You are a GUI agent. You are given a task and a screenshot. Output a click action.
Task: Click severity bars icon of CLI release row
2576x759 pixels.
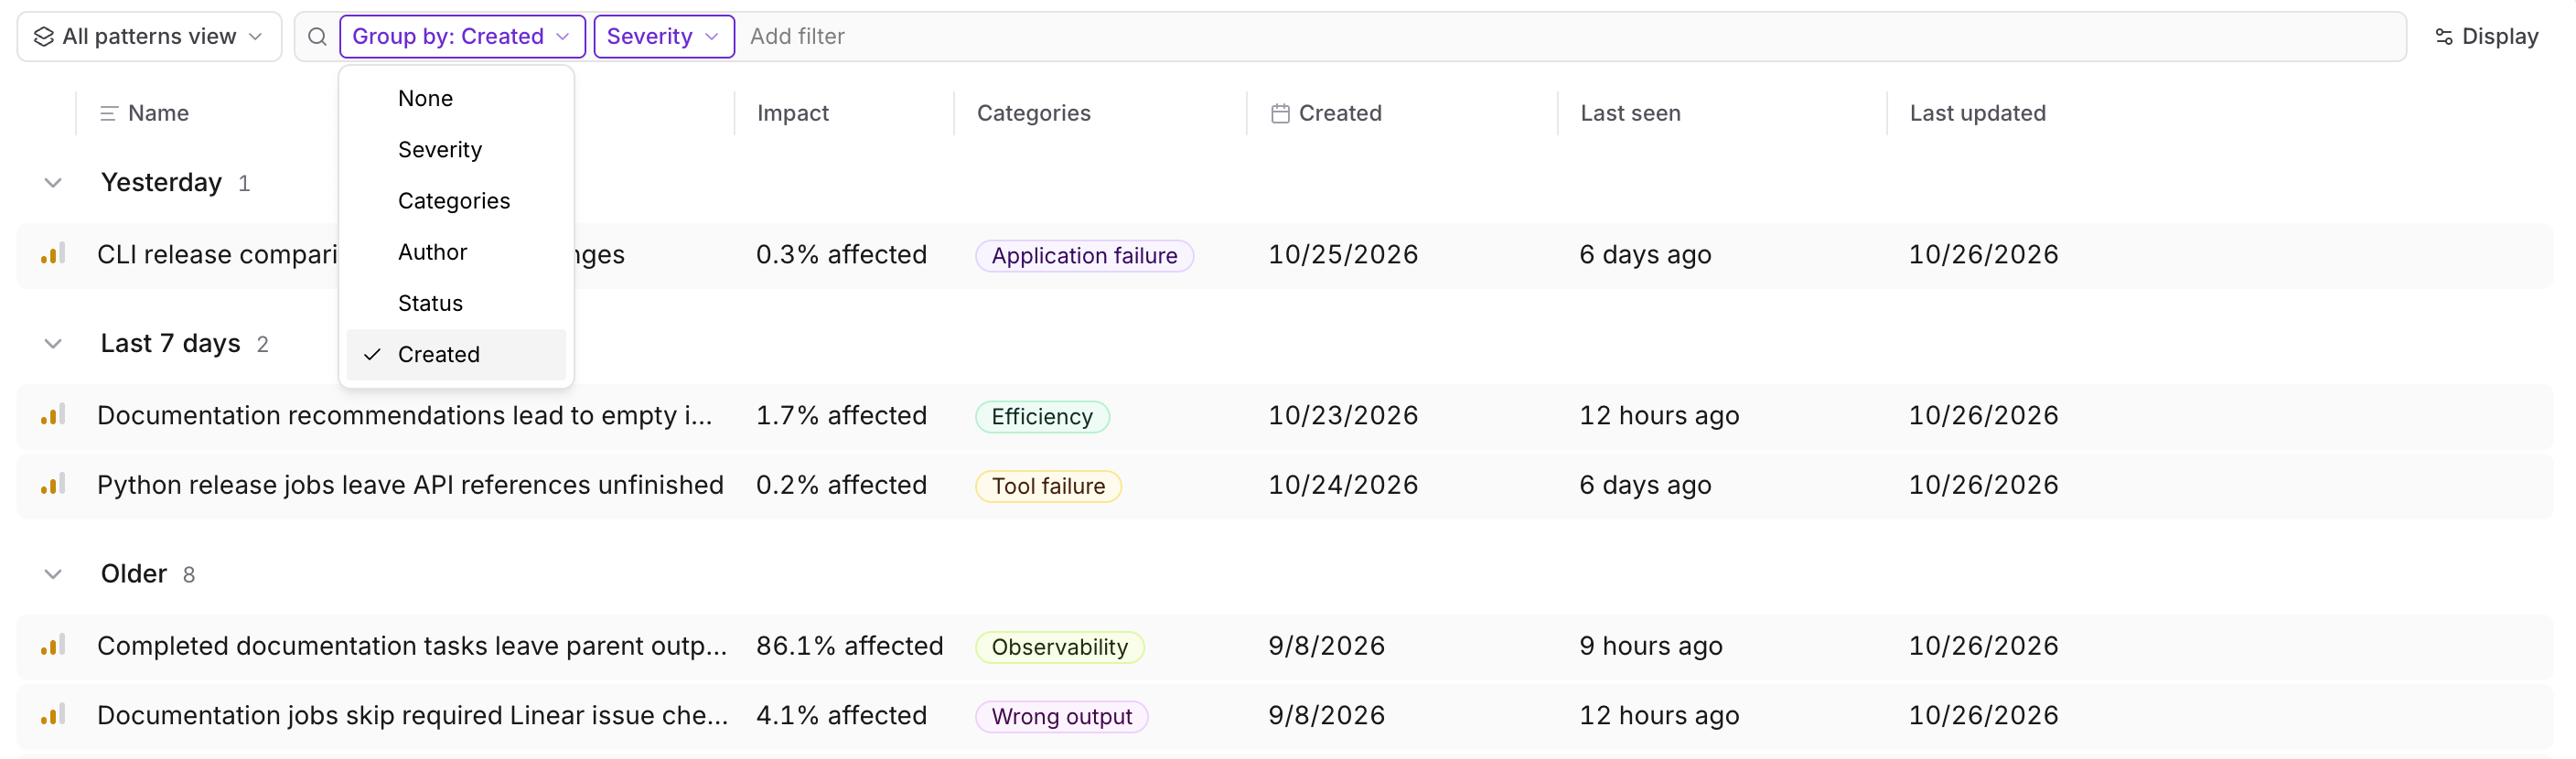pos(53,254)
